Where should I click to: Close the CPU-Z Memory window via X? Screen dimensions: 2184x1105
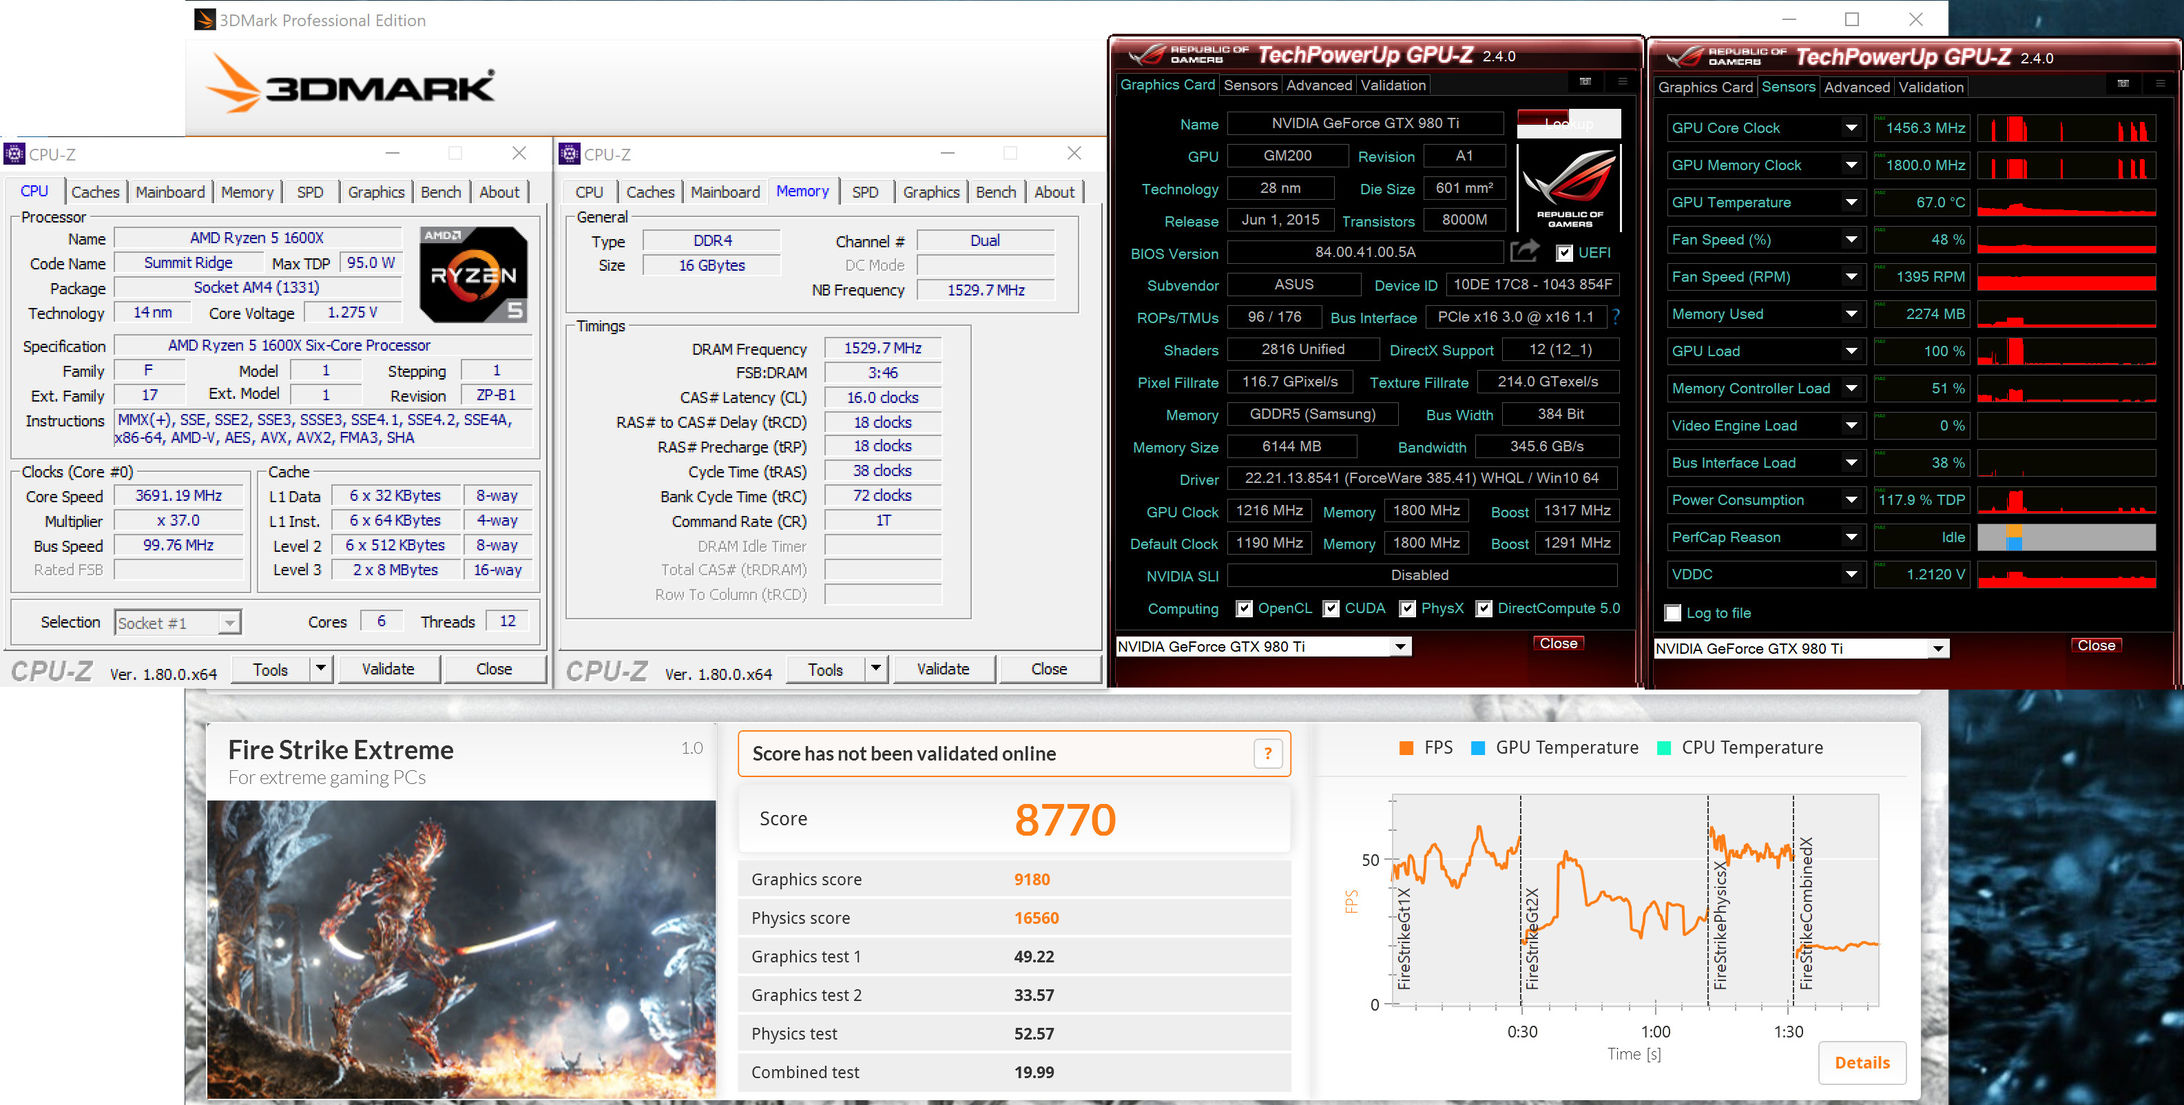pyautogui.click(x=1074, y=153)
